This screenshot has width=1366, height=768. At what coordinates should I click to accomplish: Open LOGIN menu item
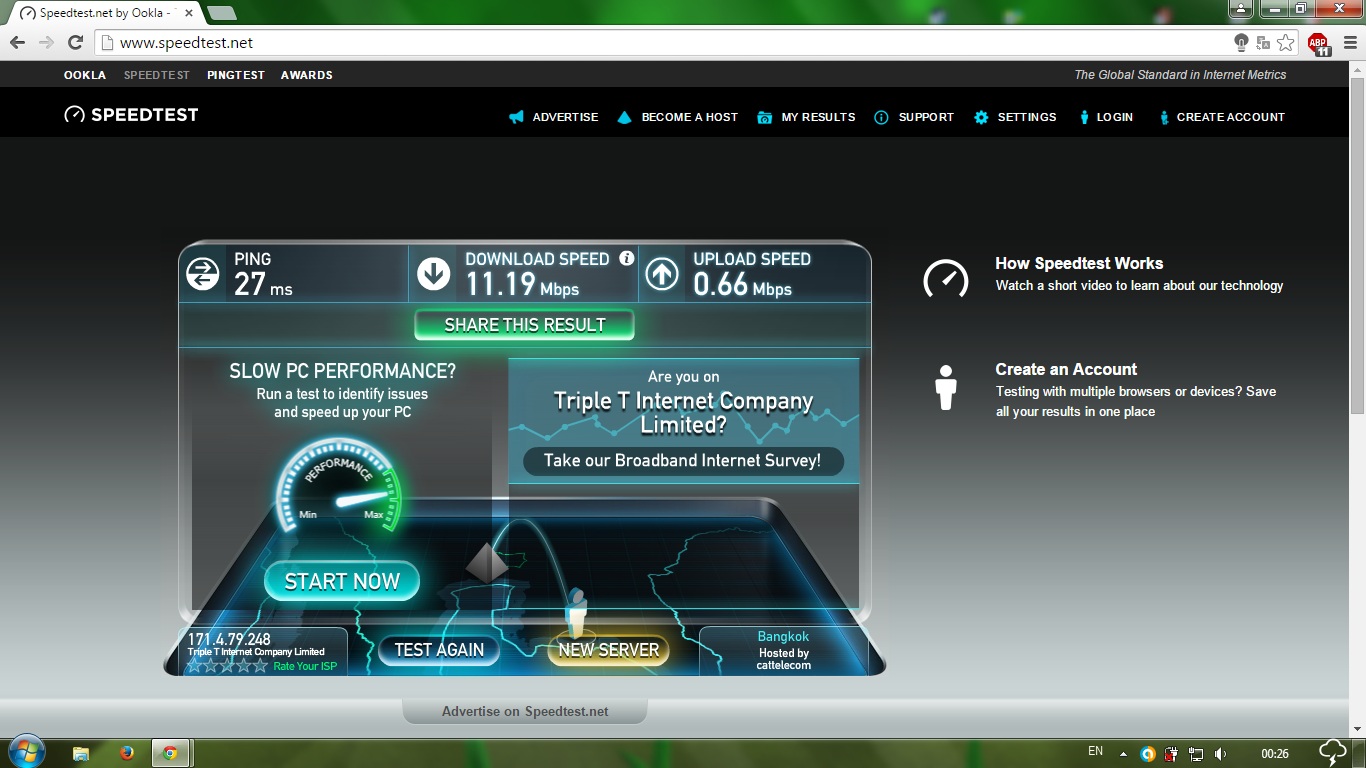1114,117
